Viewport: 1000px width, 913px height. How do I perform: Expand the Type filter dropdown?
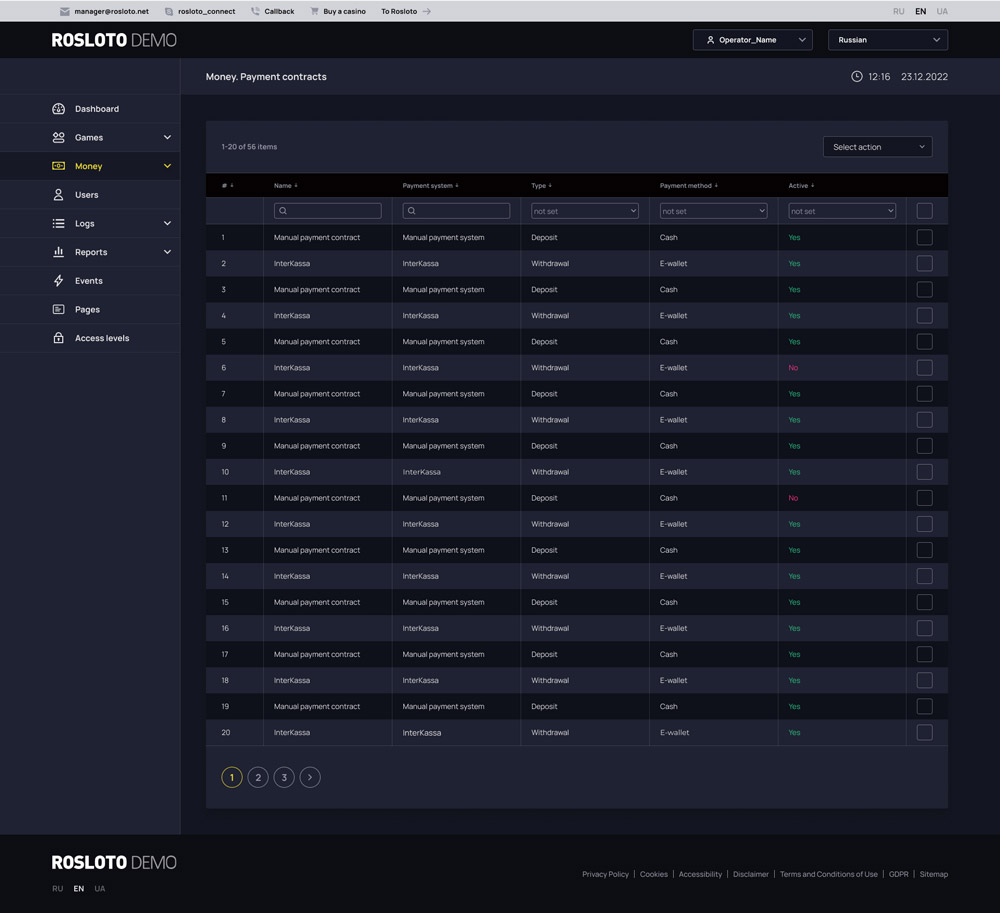point(584,211)
